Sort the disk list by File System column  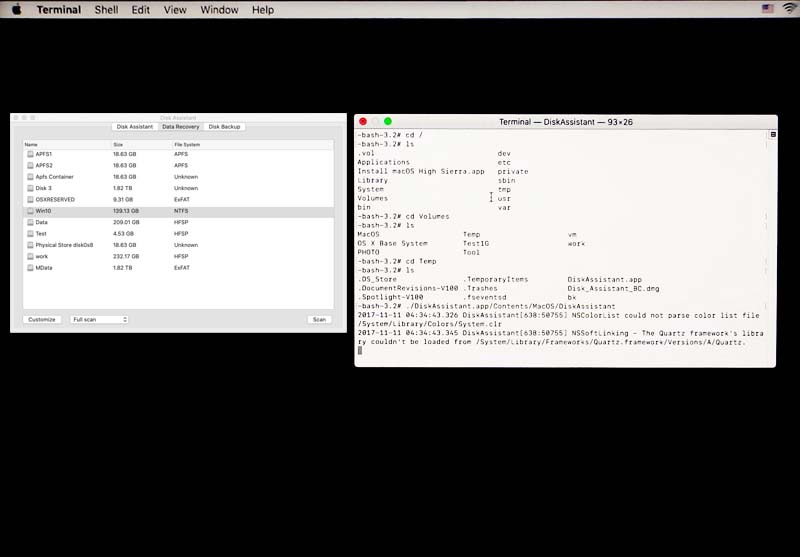(253, 144)
